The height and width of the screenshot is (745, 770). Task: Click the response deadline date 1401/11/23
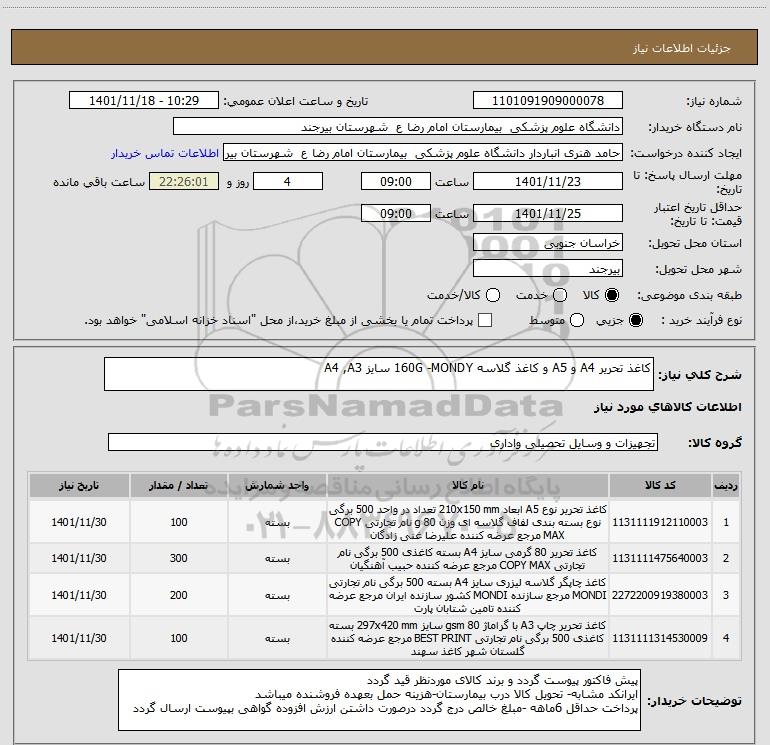[x=548, y=181]
